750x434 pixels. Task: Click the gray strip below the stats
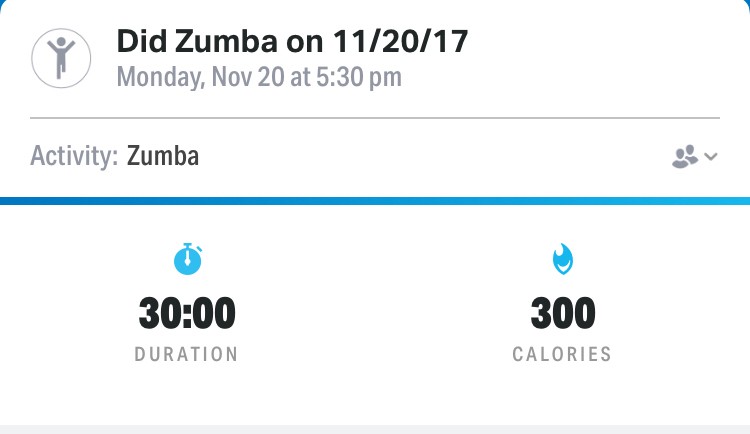point(375,429)
